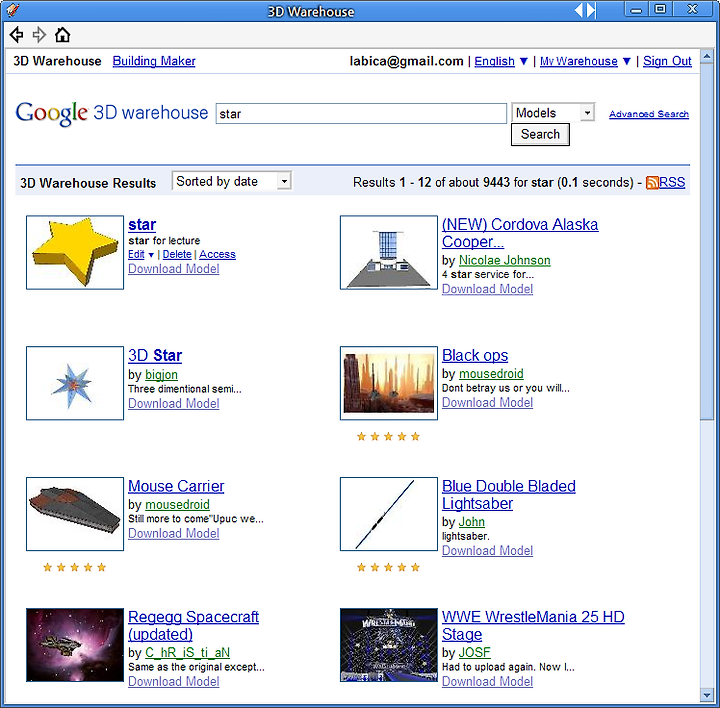The width and height of the screenshot is (720, 708).
Task: Open the English language dropdown arrow
Action: click(x=524, y=62)
